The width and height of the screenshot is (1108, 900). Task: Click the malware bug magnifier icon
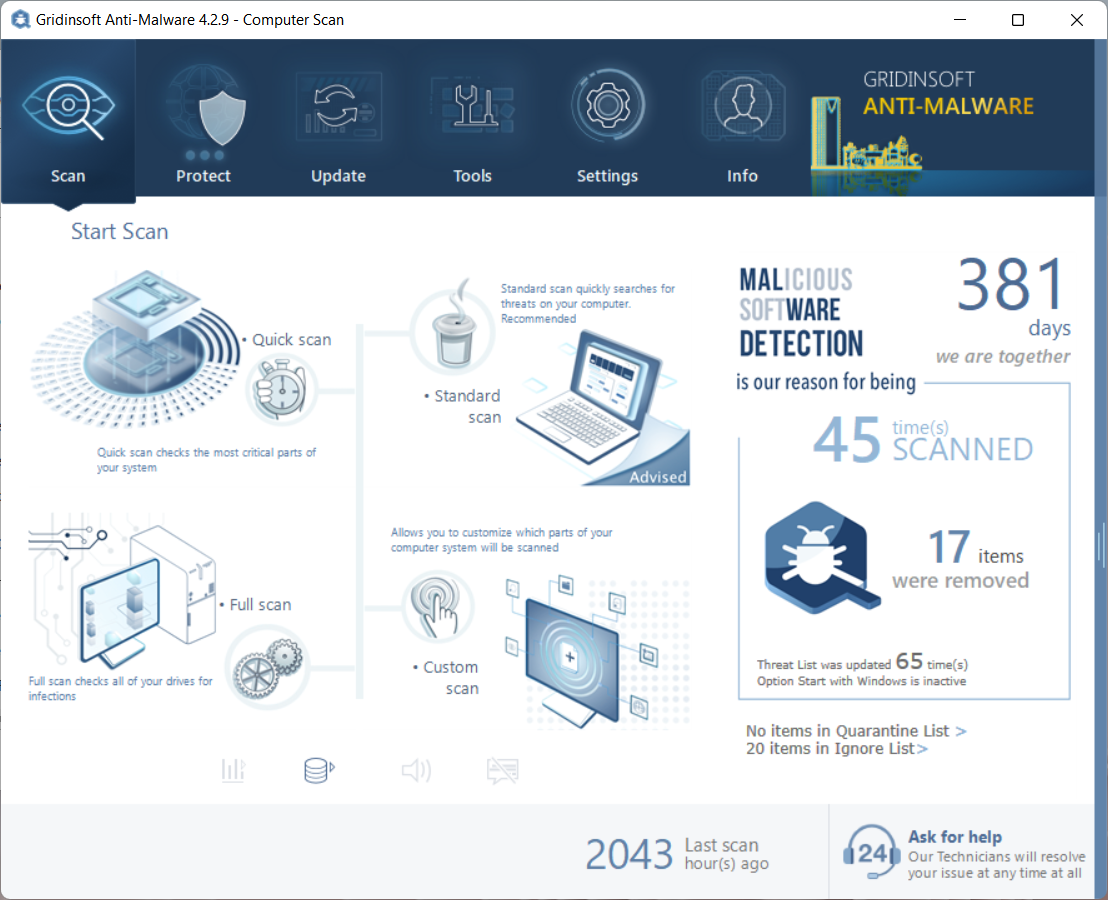click(x=821, y=557)
